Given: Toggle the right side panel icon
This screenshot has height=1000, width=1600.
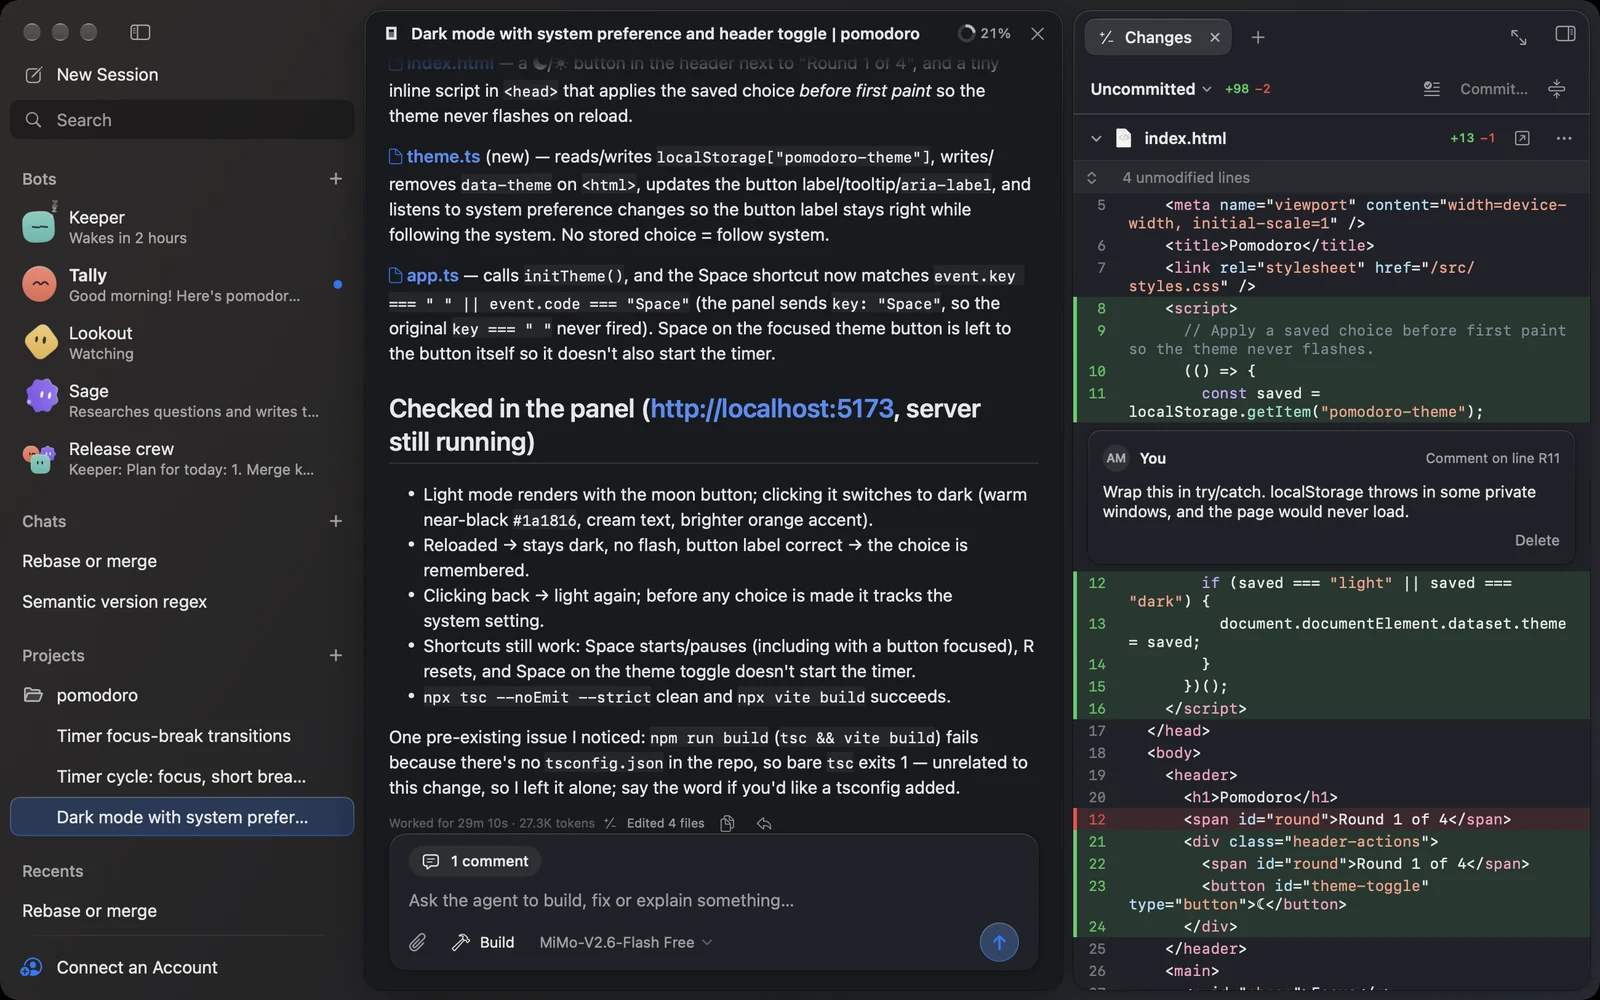Looking at the screenshot, I should click(1566, 34).
